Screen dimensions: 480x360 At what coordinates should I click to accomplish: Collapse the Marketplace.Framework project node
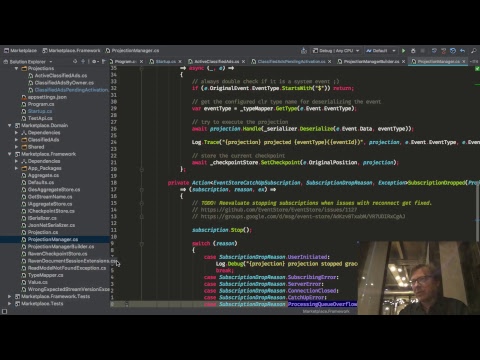coord(9,154)
